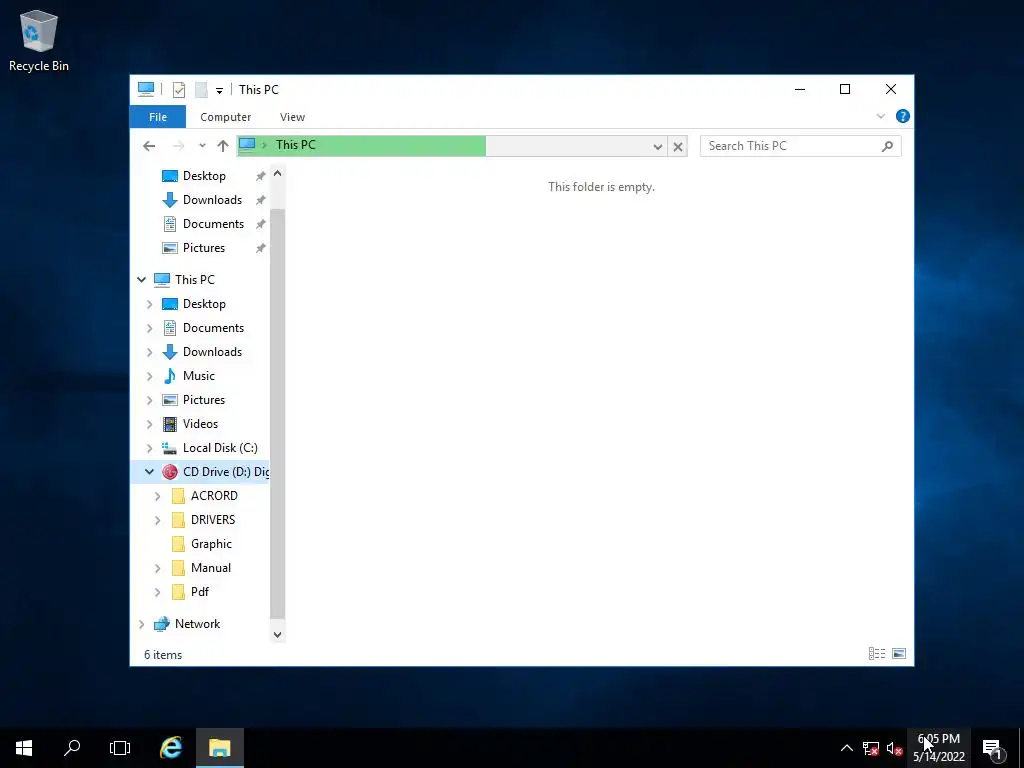Click the This PC icon in title bar
The image size is (1024, 768).
click(146, 89)
